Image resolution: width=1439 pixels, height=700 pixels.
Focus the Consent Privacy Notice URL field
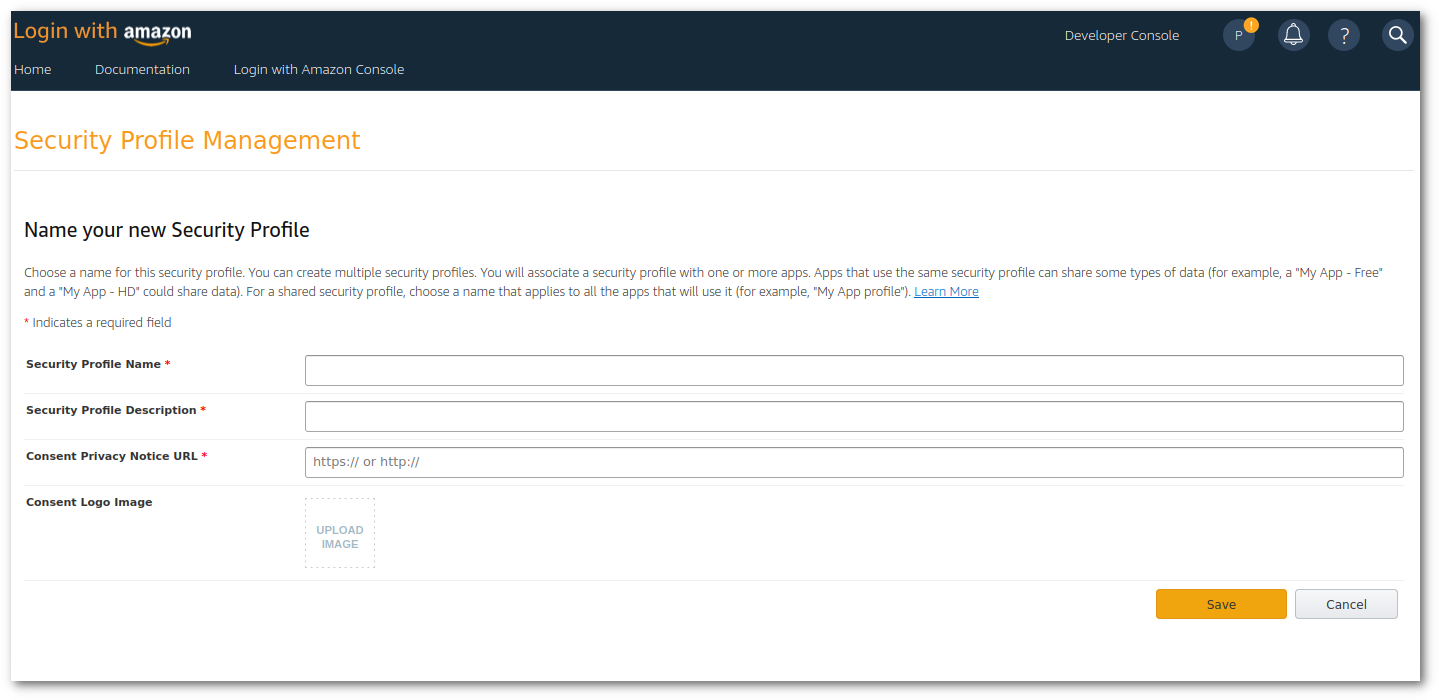[x=854, y=462]
